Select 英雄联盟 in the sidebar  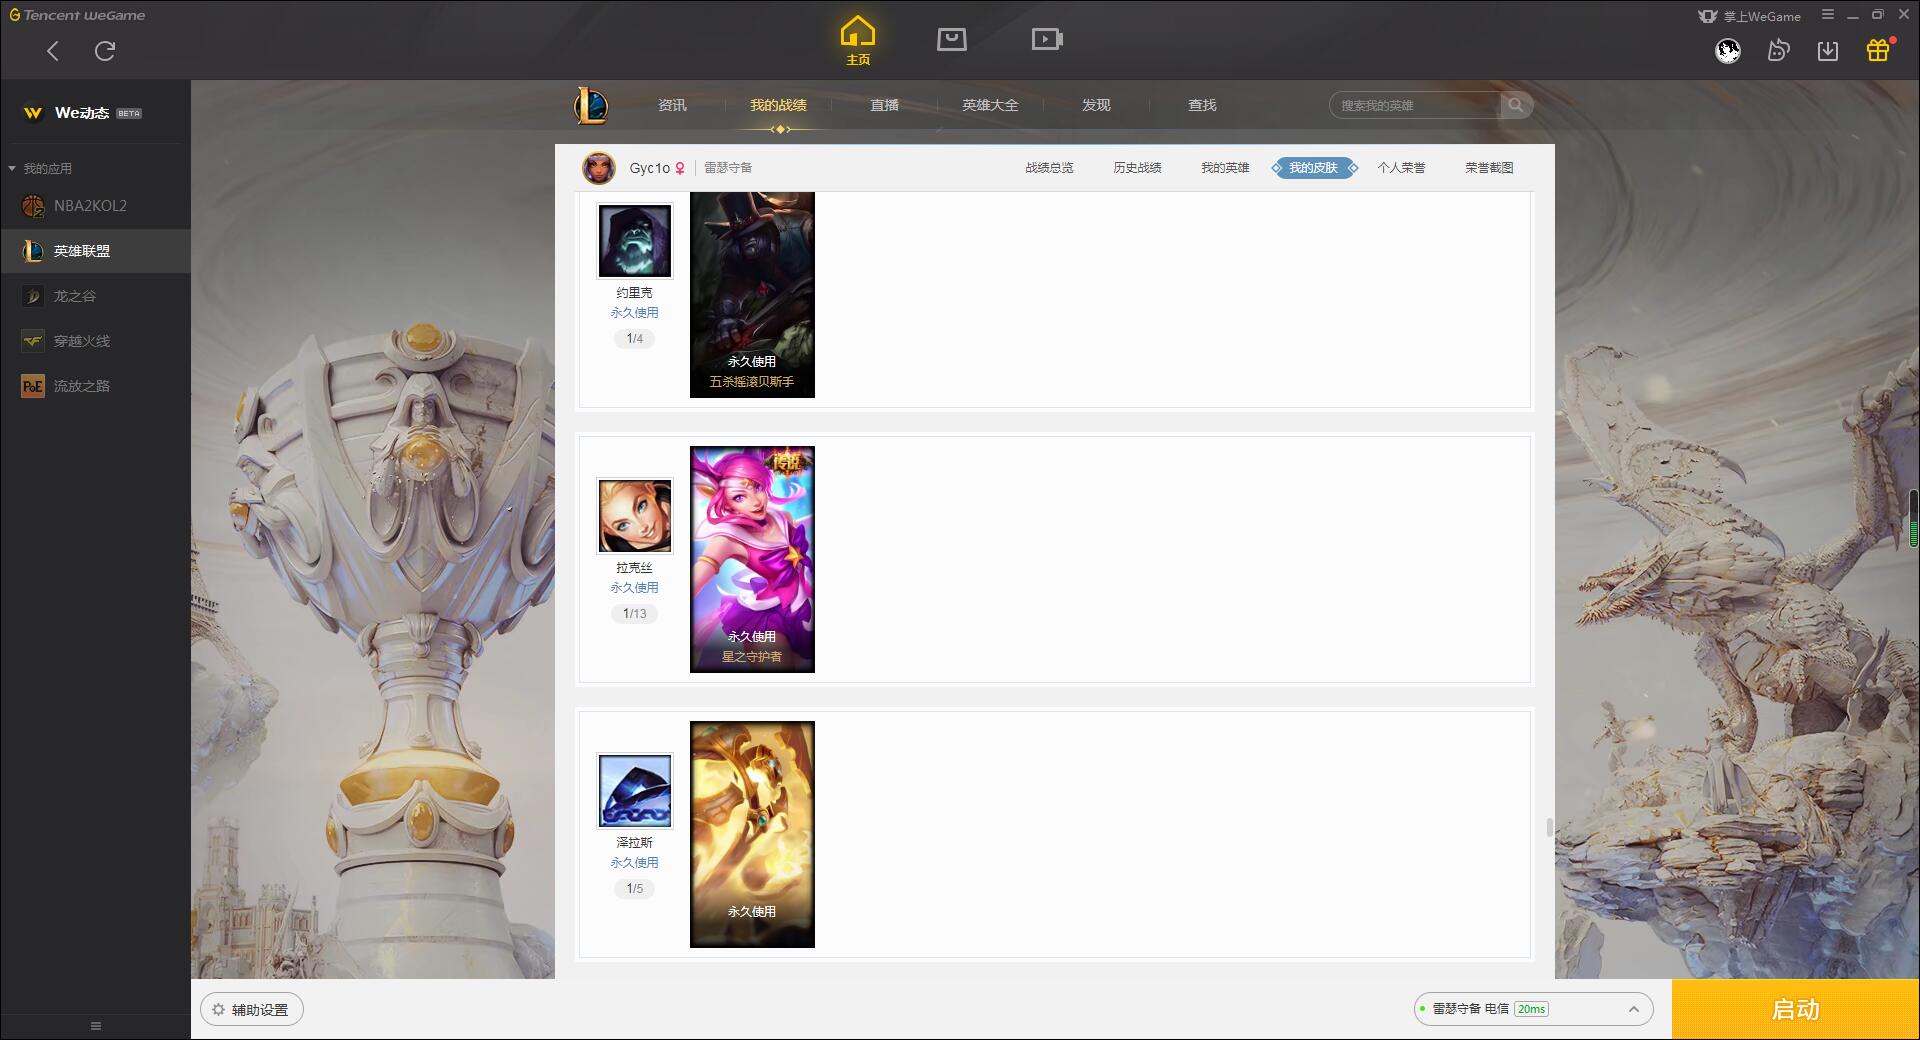coord(95,251)
